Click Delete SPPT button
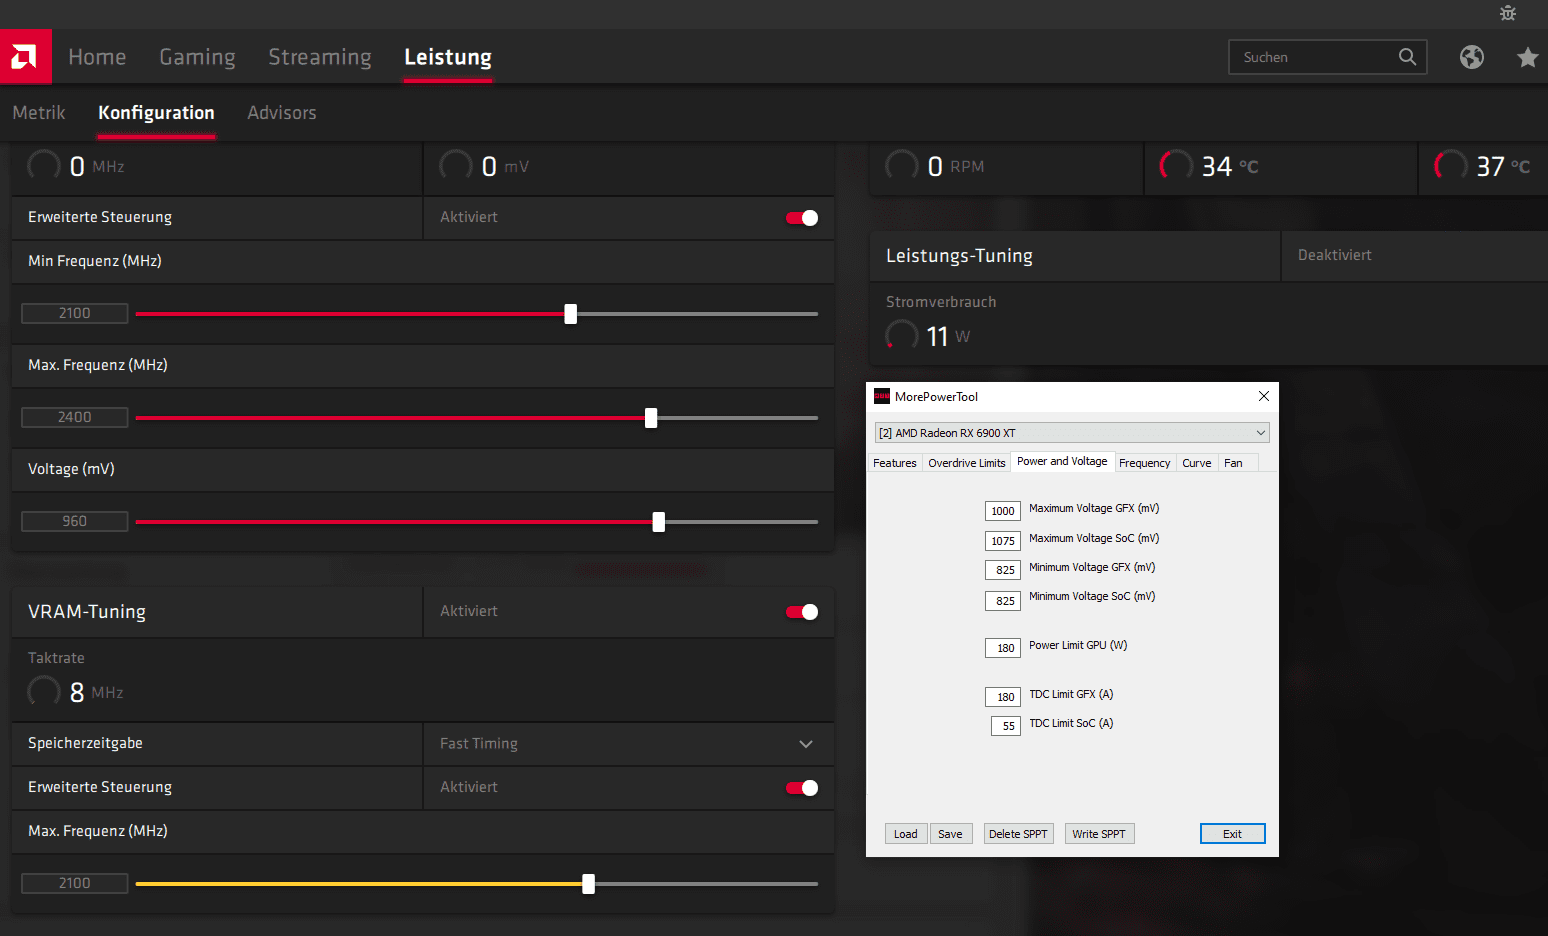This screenshot has height=936, width=1548. coord(1018,834)
